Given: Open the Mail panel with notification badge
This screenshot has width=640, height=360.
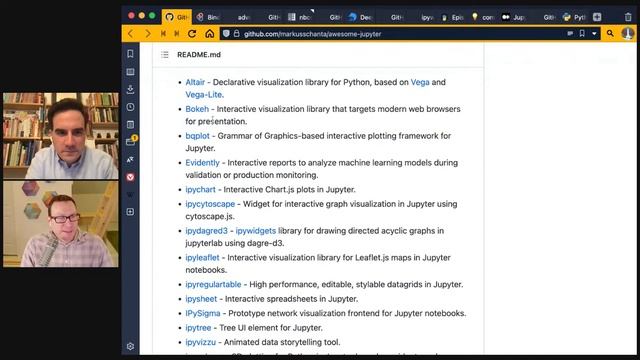Looking at the screenshot, I should coord(131,141).
